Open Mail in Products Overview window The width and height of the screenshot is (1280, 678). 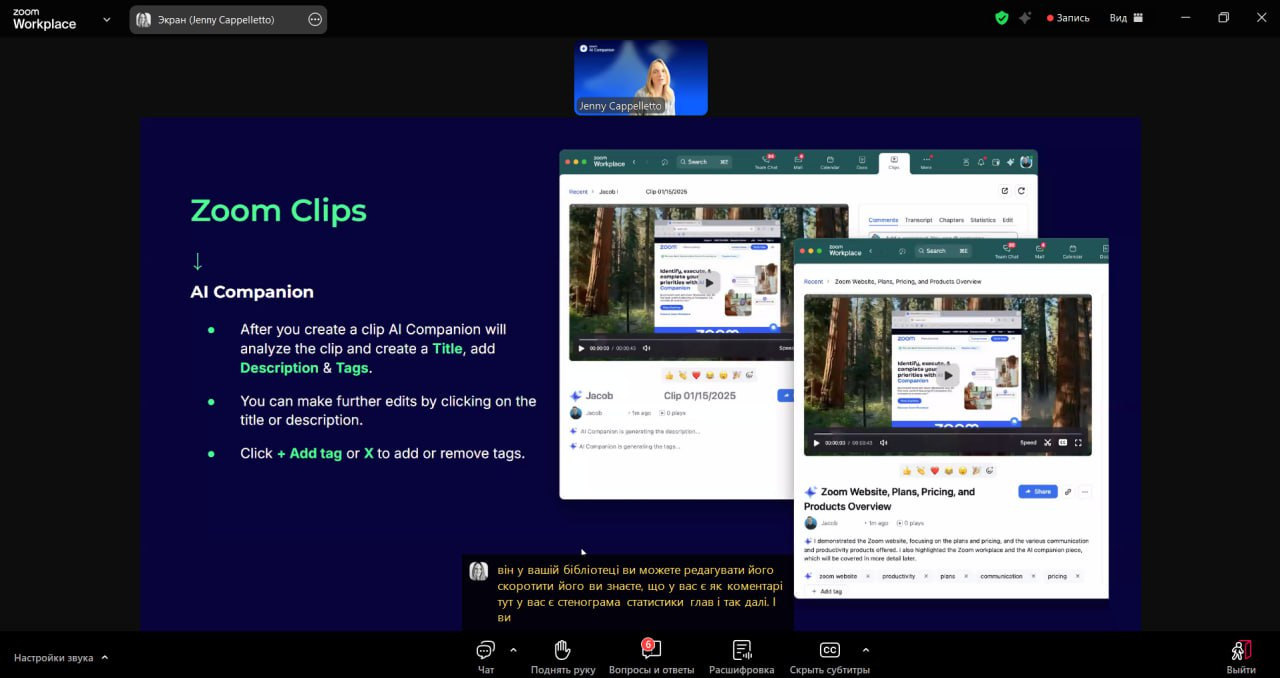[x=1040, y=251]
